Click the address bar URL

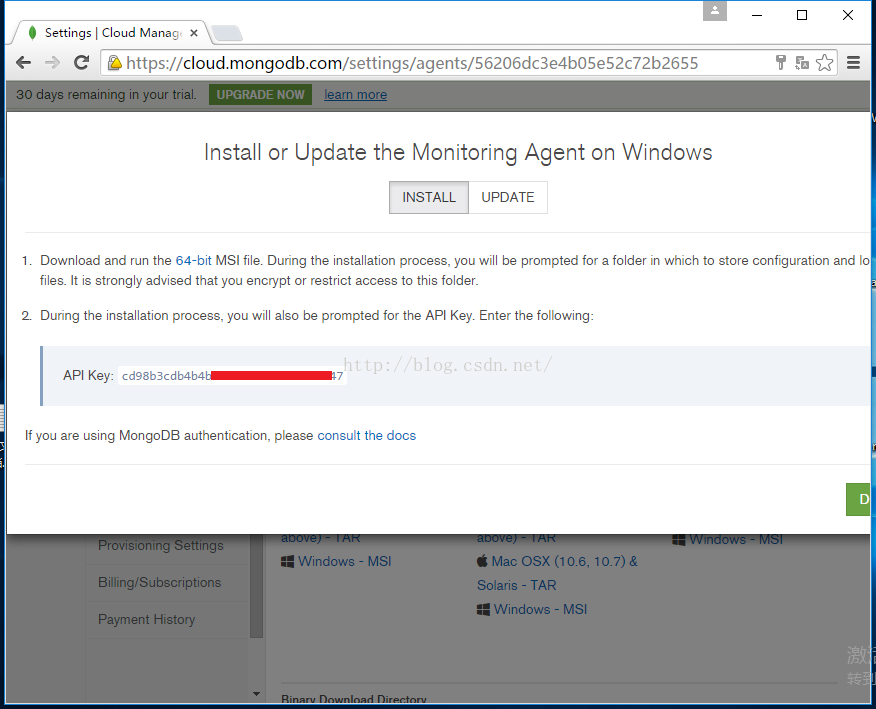(x=412, y=63)
